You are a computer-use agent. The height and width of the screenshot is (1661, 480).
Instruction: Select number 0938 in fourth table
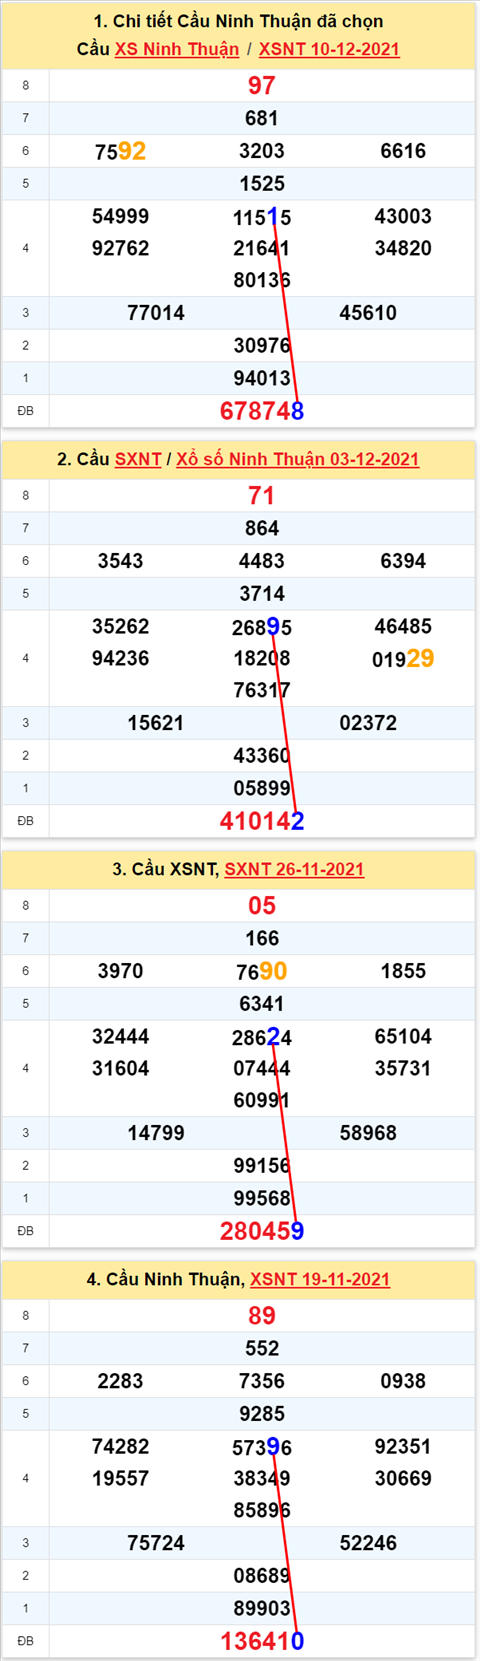click(x=403, y=1381)
